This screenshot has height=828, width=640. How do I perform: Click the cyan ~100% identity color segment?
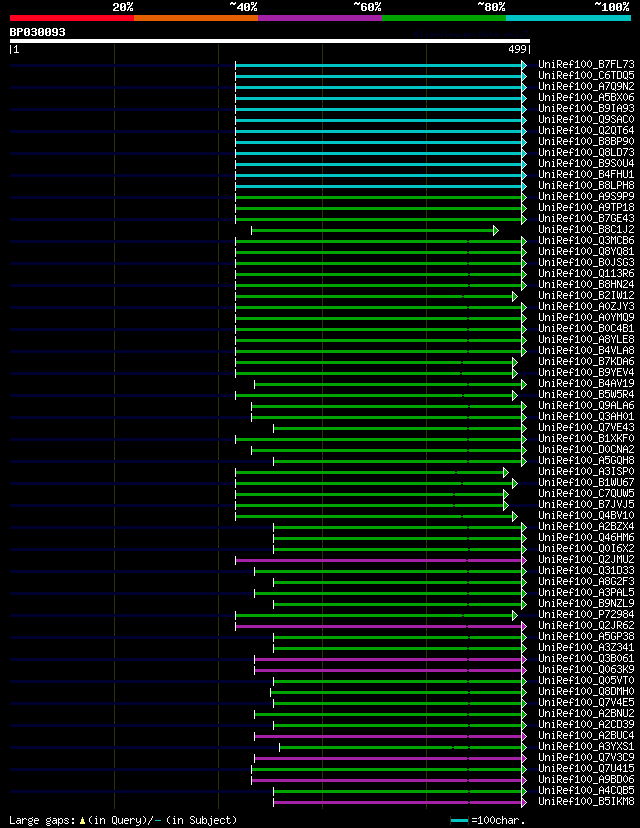tap(569, 18)
